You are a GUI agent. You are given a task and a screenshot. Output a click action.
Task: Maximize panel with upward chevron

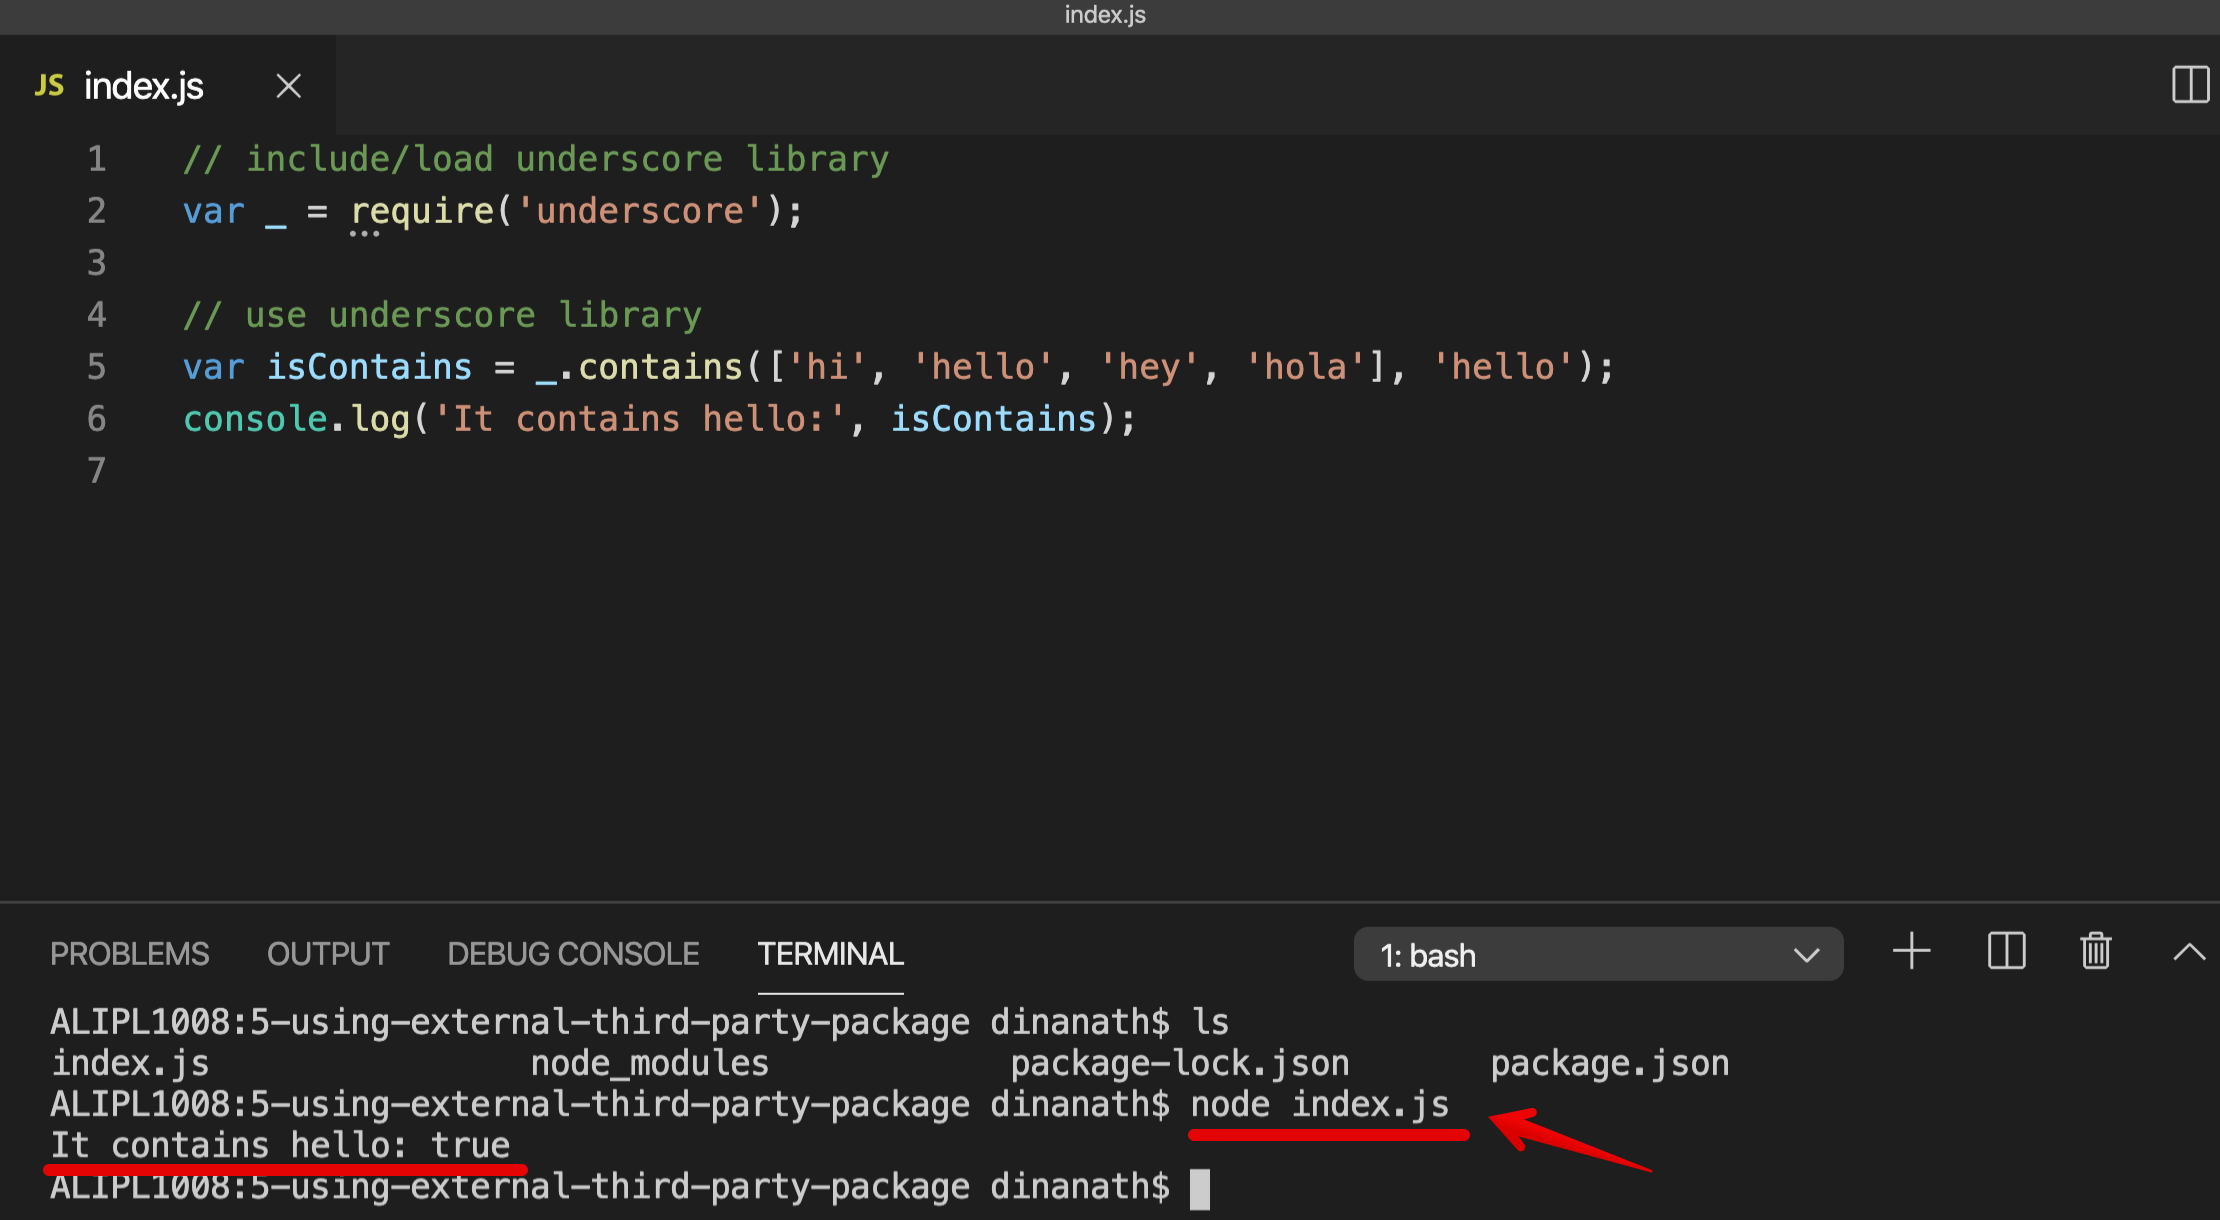point(2189,952)
